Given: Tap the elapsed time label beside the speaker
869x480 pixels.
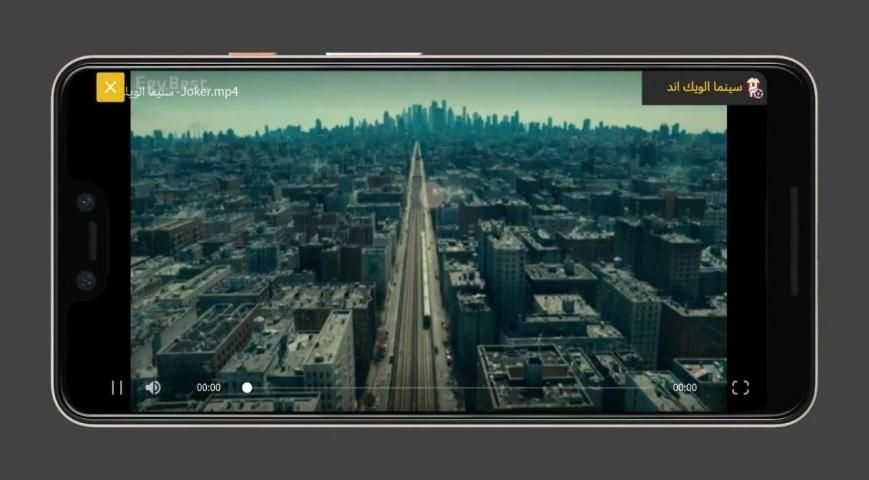Looking at the screenshot, I should (x=209, y=388).
